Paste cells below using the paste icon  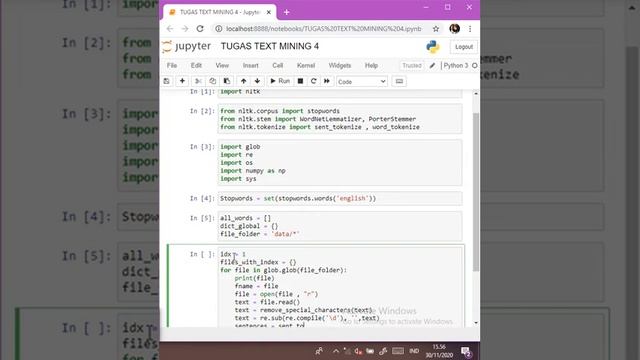click(227, 81)
